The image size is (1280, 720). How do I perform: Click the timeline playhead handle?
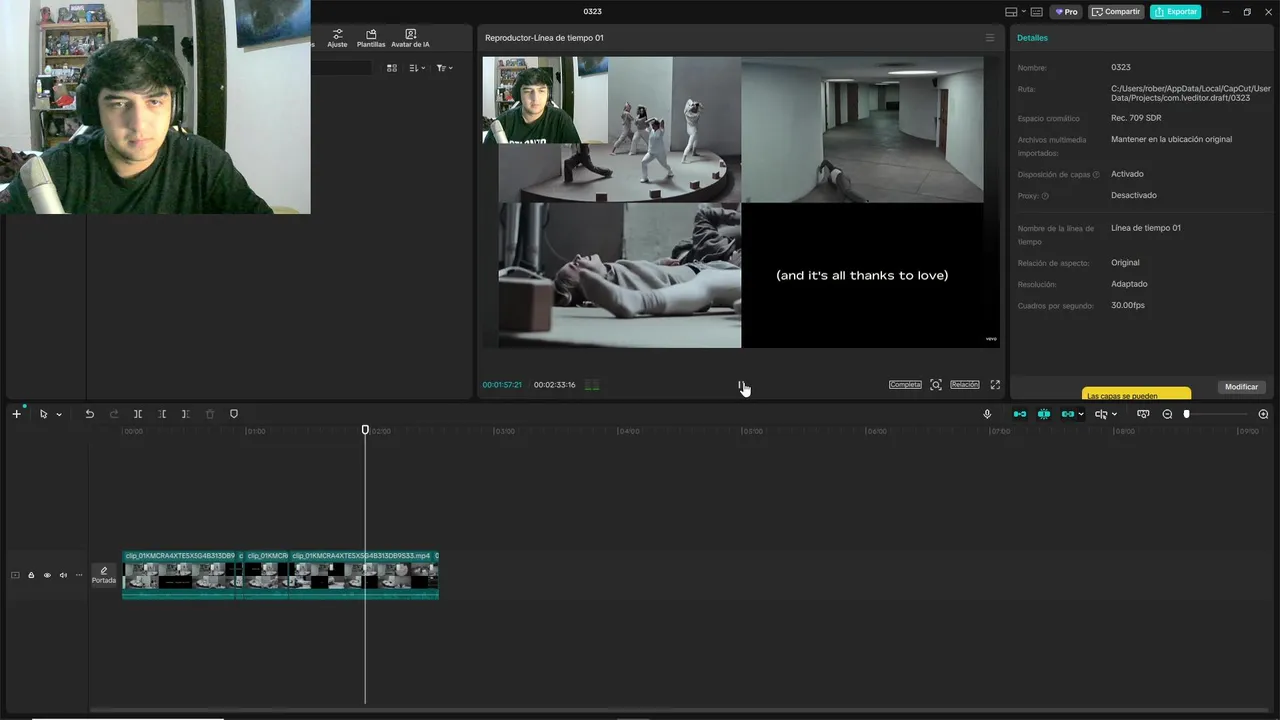click(365, 430)
